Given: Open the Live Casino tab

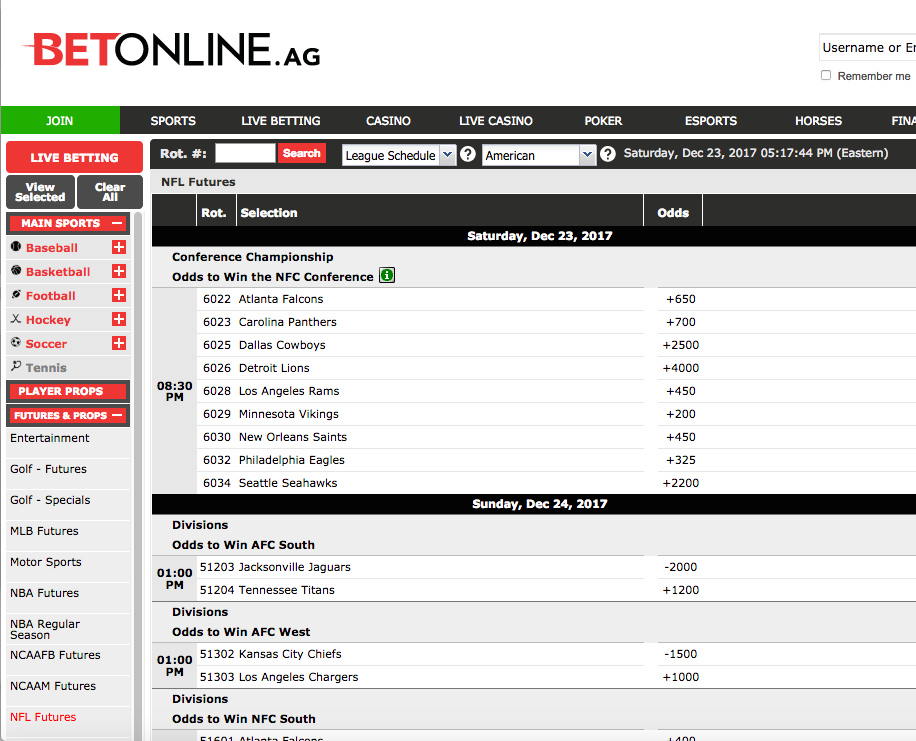Looking at the screenshot, I should [x=496, y=121].
